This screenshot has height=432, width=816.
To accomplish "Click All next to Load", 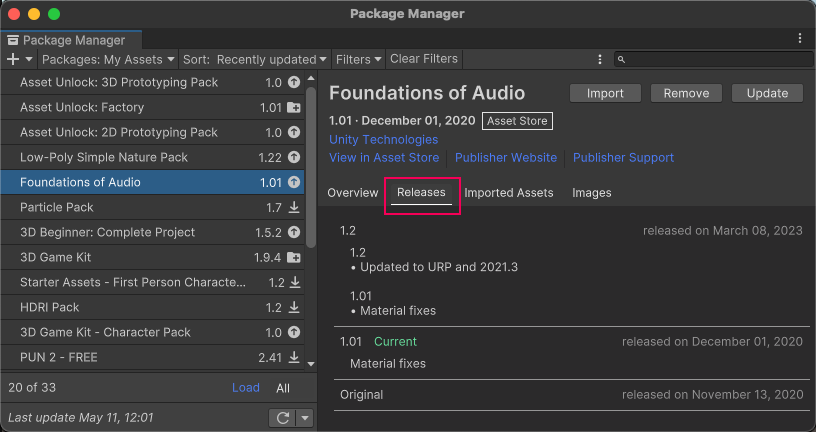I will [x=283, y=388].
